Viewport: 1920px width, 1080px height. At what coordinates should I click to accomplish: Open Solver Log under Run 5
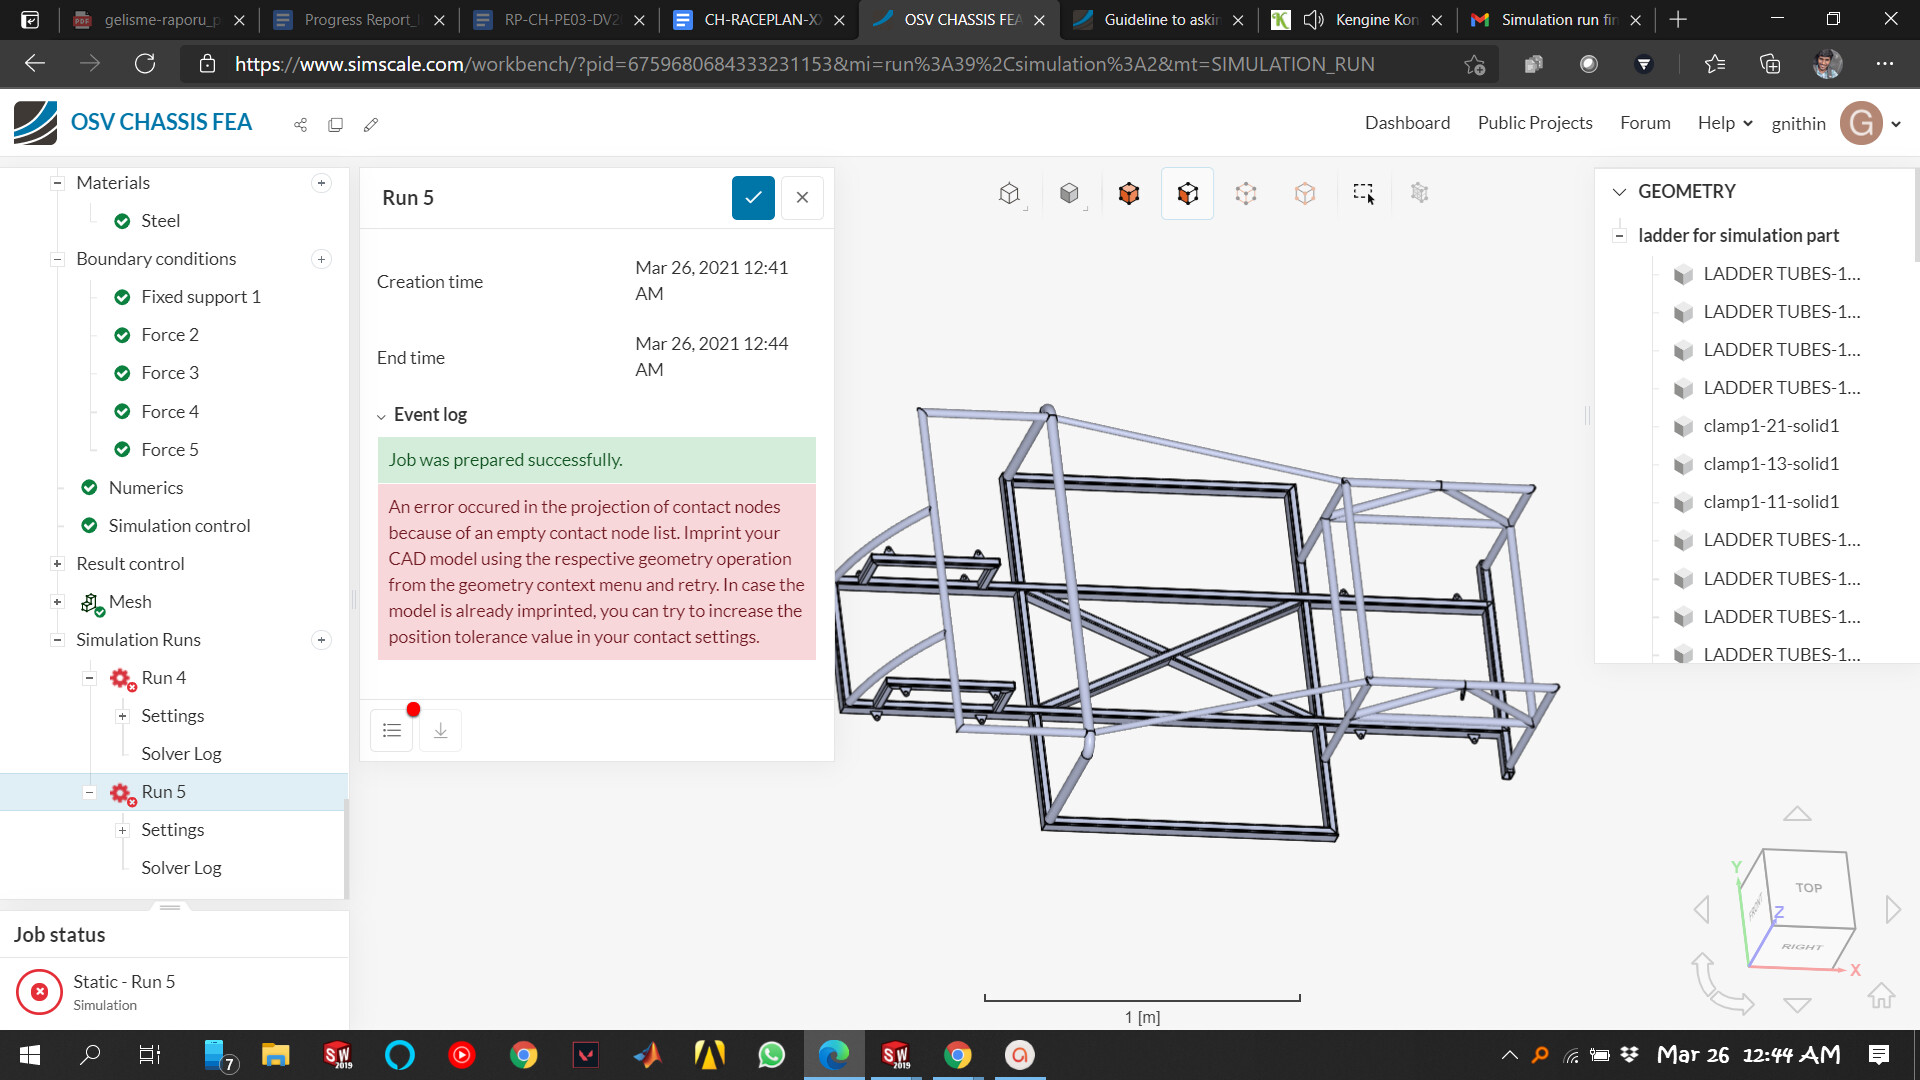181,868
